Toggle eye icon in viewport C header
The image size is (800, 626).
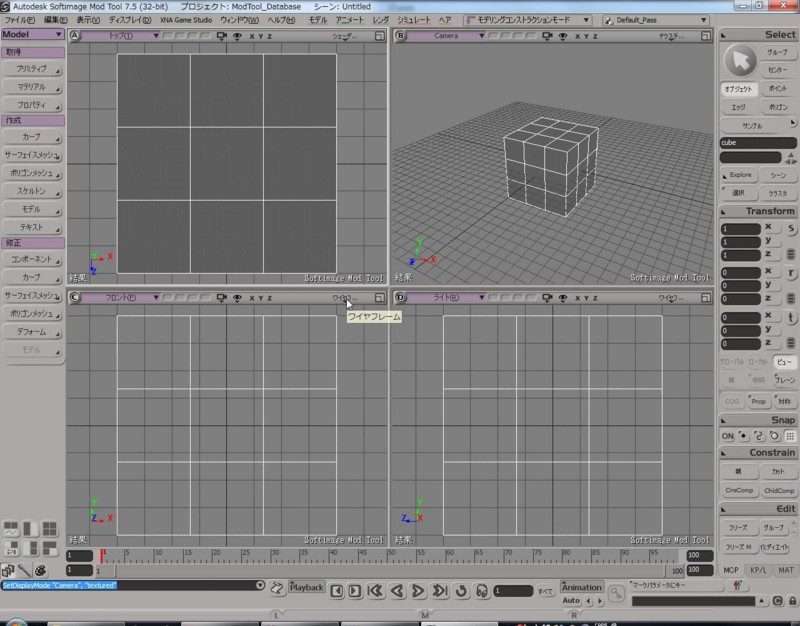(x=237, y=298)
